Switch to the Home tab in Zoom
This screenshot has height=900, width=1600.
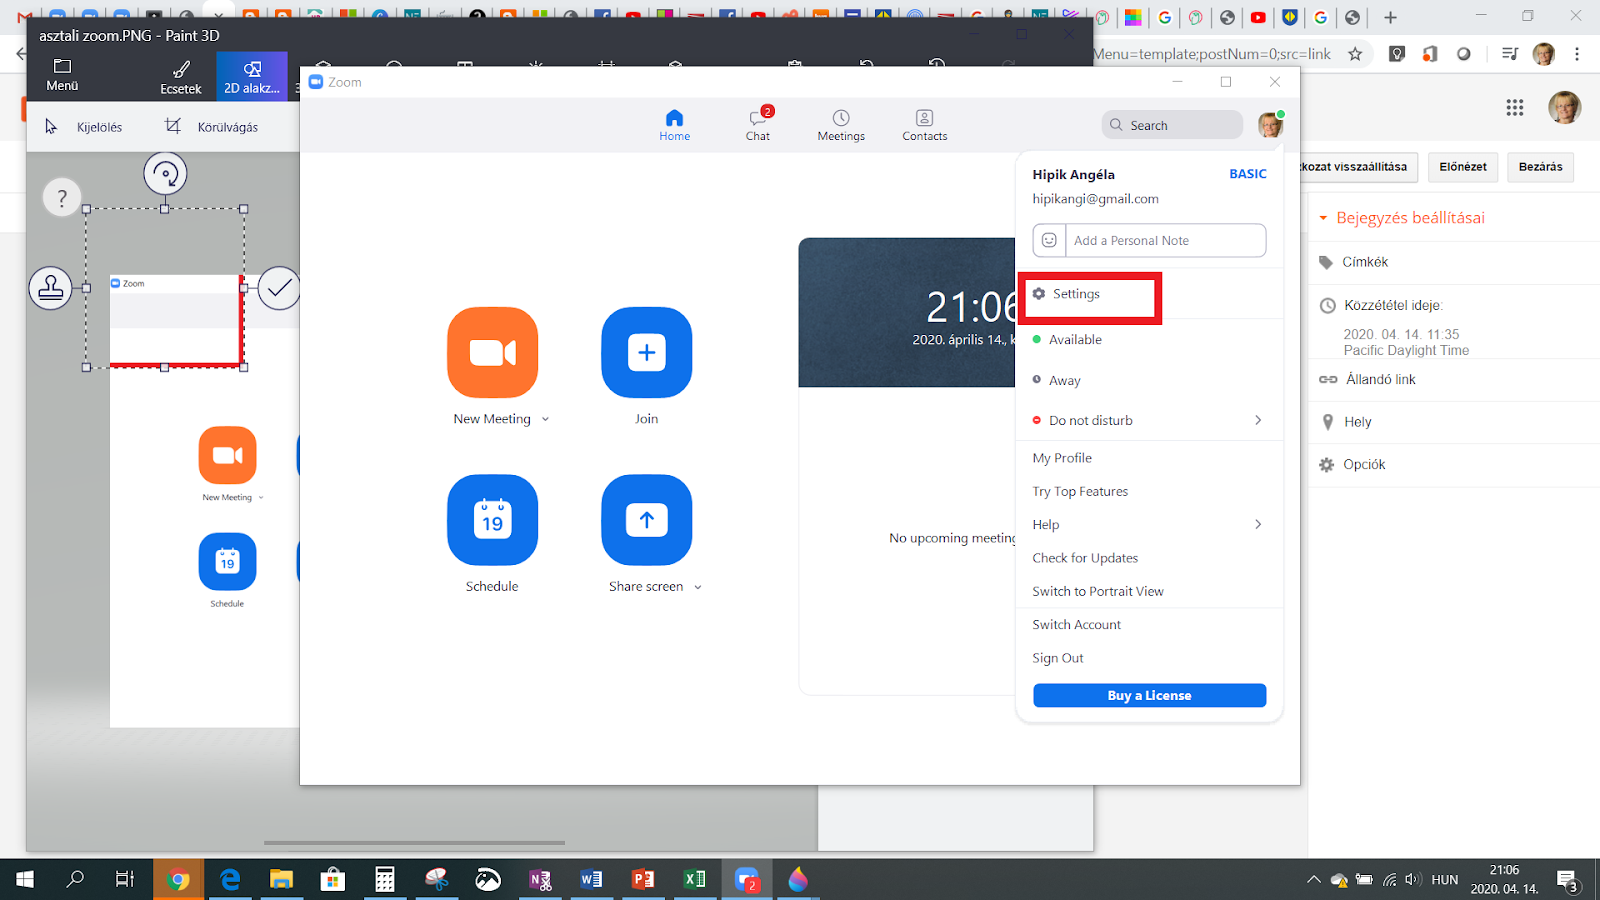pos(674,125)
